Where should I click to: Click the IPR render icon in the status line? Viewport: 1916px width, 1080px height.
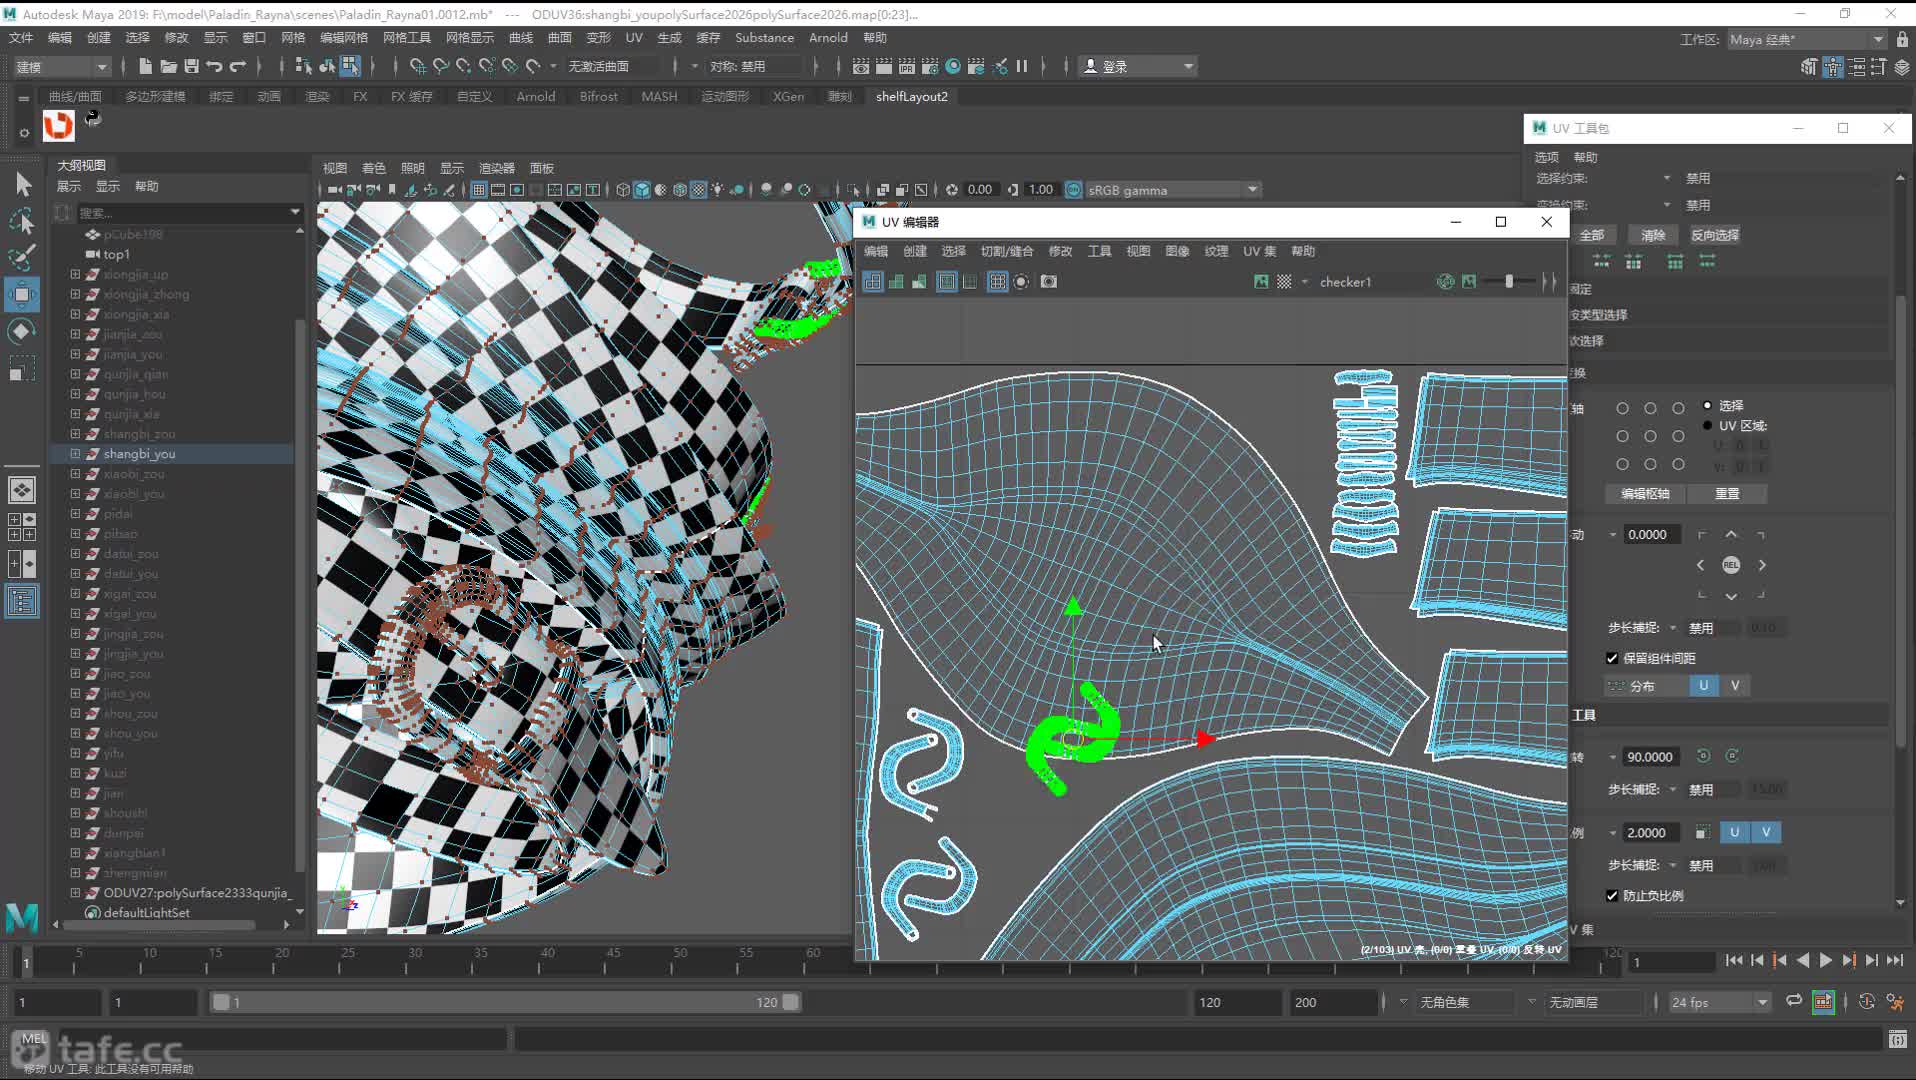point(907,66)
